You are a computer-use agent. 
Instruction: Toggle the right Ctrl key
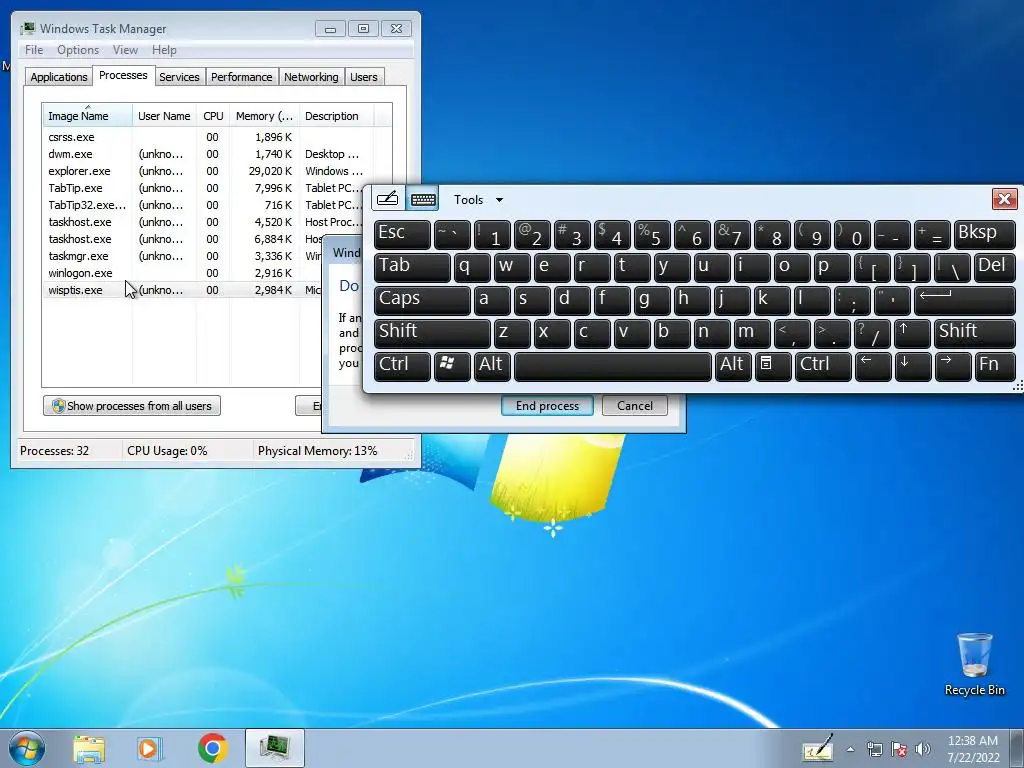(823, 366)
